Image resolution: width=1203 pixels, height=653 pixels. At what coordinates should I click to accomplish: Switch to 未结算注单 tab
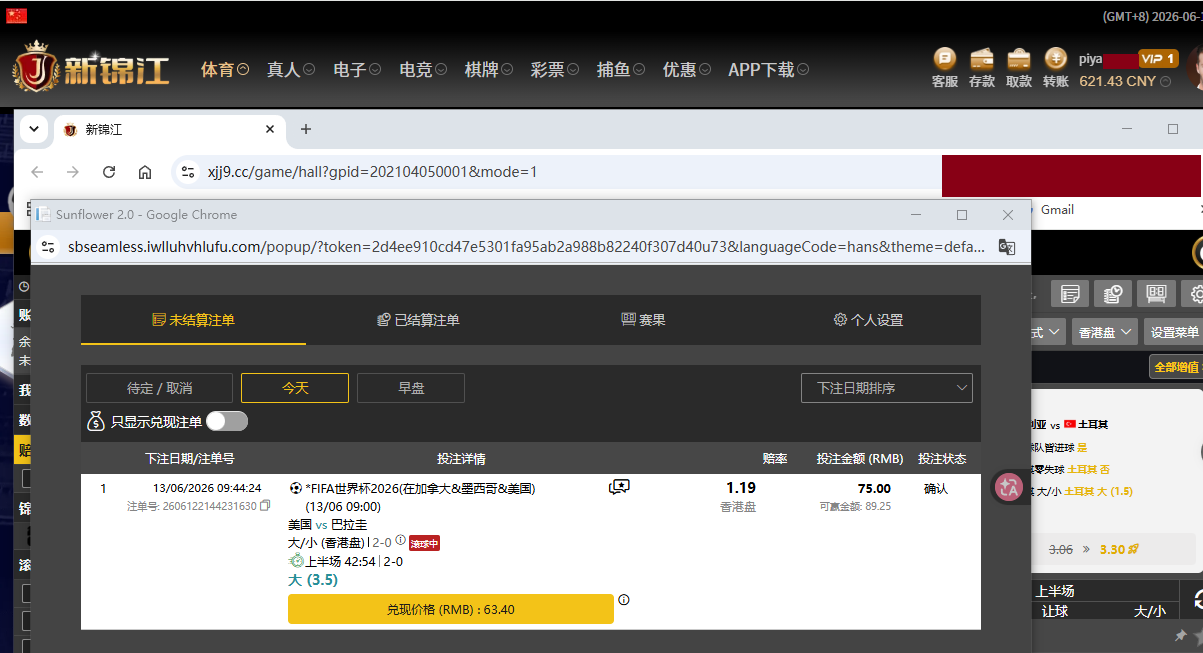[193, 320]
